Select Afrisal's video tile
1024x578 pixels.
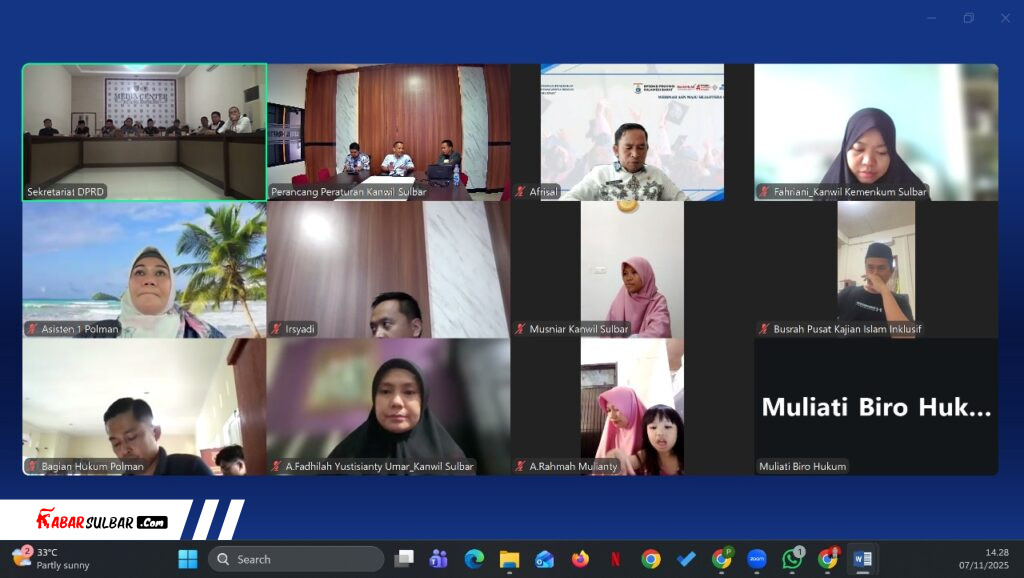632,132
